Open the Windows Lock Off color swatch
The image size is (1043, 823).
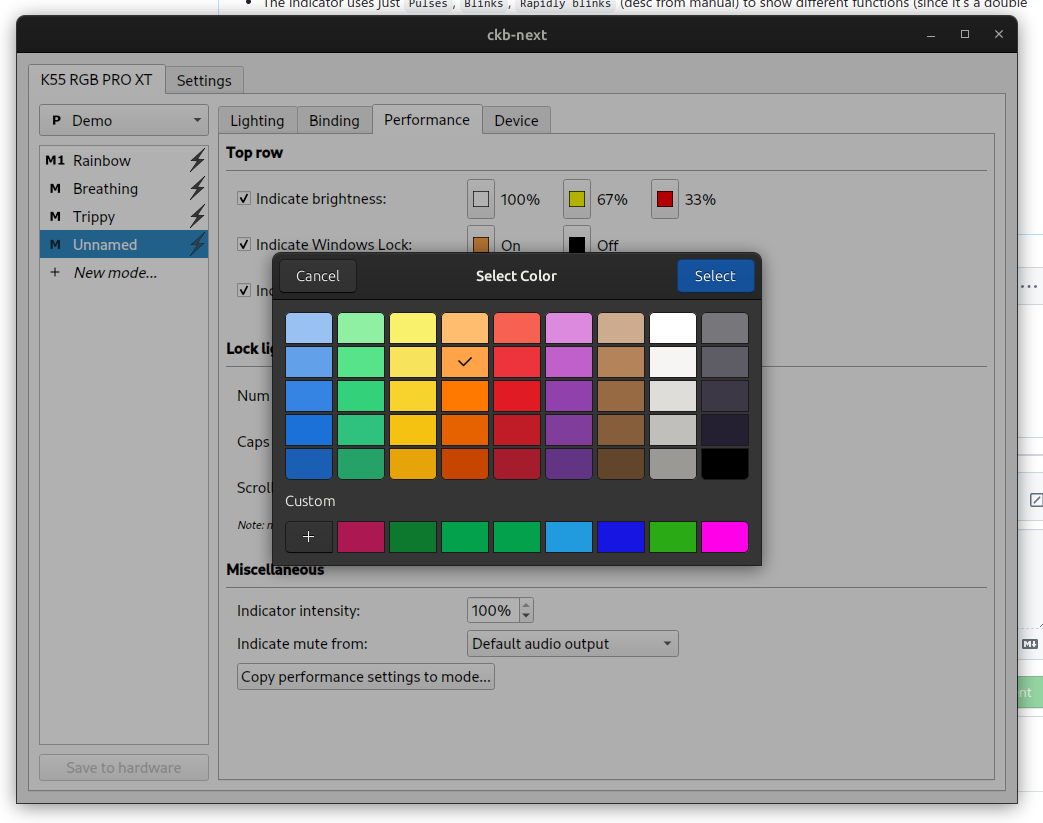(577, 242)
